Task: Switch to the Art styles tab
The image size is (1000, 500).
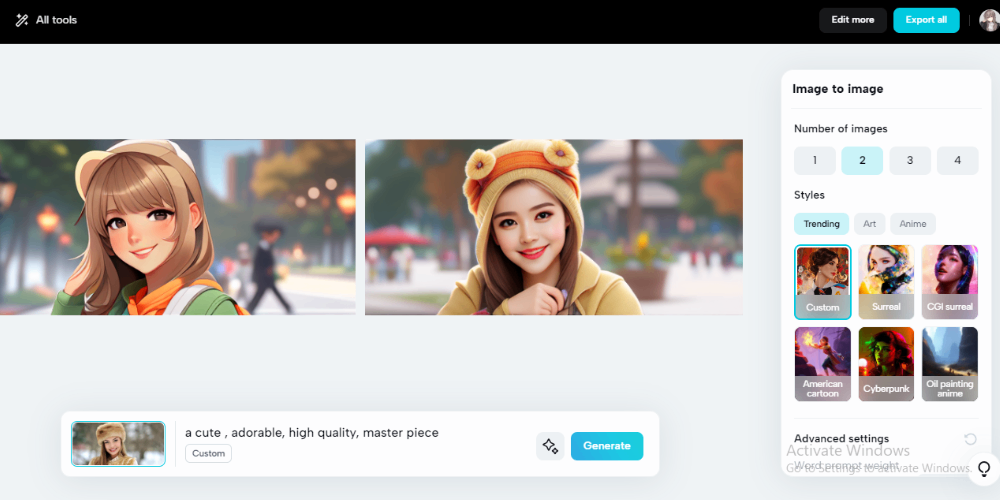Action: click(x=870, y=224)
